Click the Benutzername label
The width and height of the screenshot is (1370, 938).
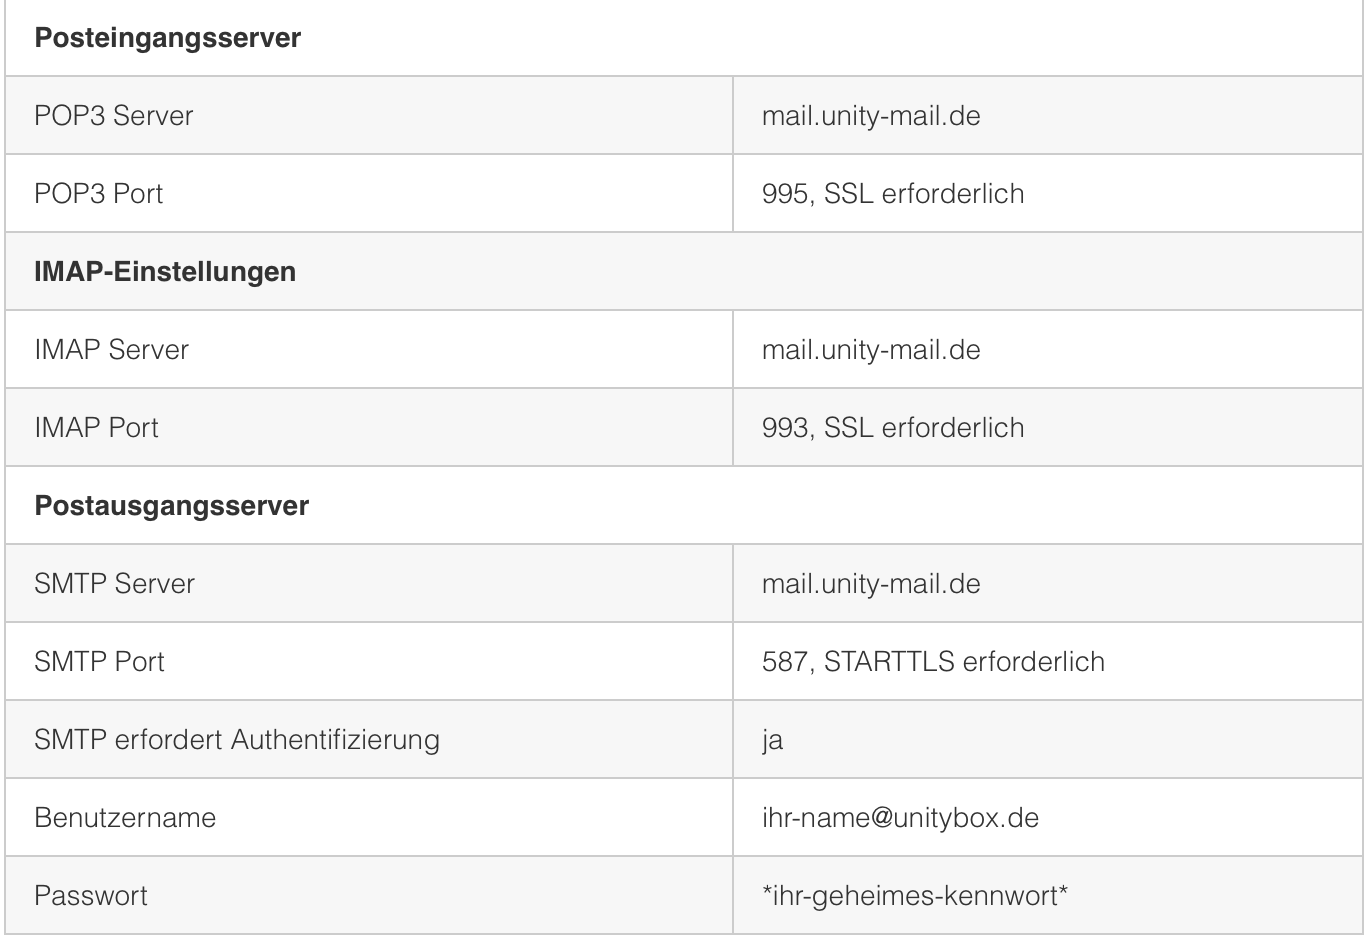point(125,818)
